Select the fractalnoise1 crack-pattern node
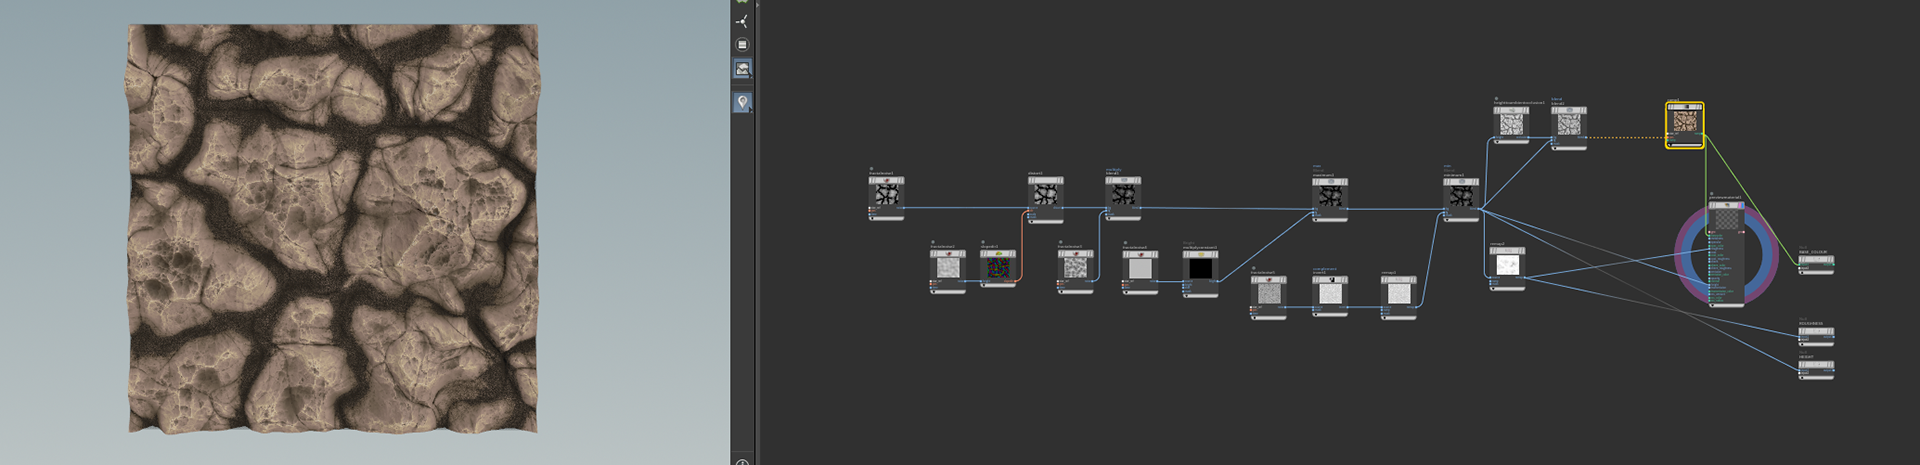The width and height of the screenshot is (1920, 465). [886, 195]
